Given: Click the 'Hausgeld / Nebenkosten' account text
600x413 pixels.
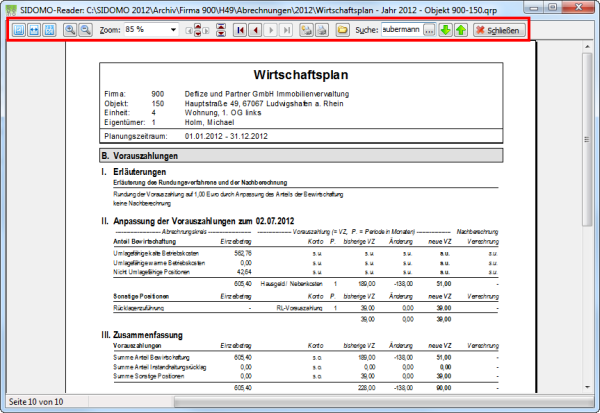Looking at the screenshot, I should coord(292,284).
